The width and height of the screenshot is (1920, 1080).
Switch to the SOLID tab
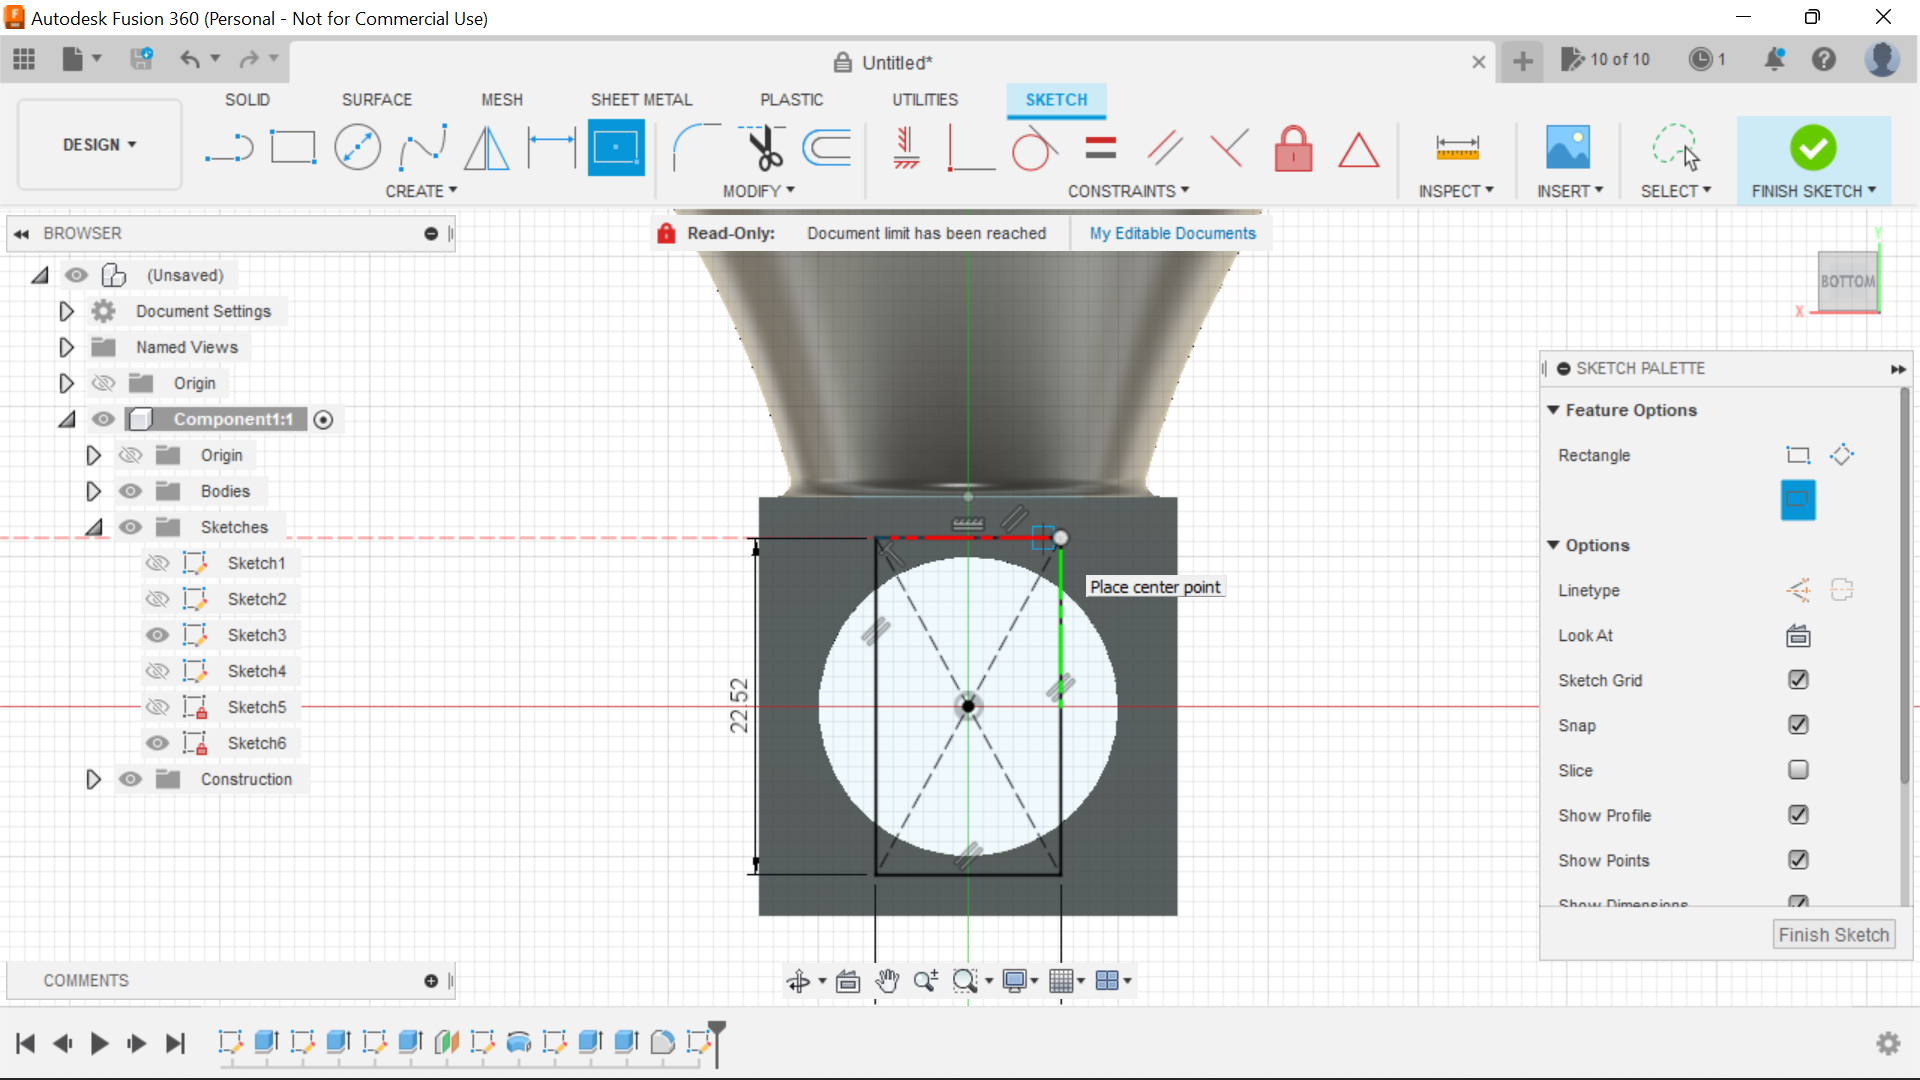[246, 99]
